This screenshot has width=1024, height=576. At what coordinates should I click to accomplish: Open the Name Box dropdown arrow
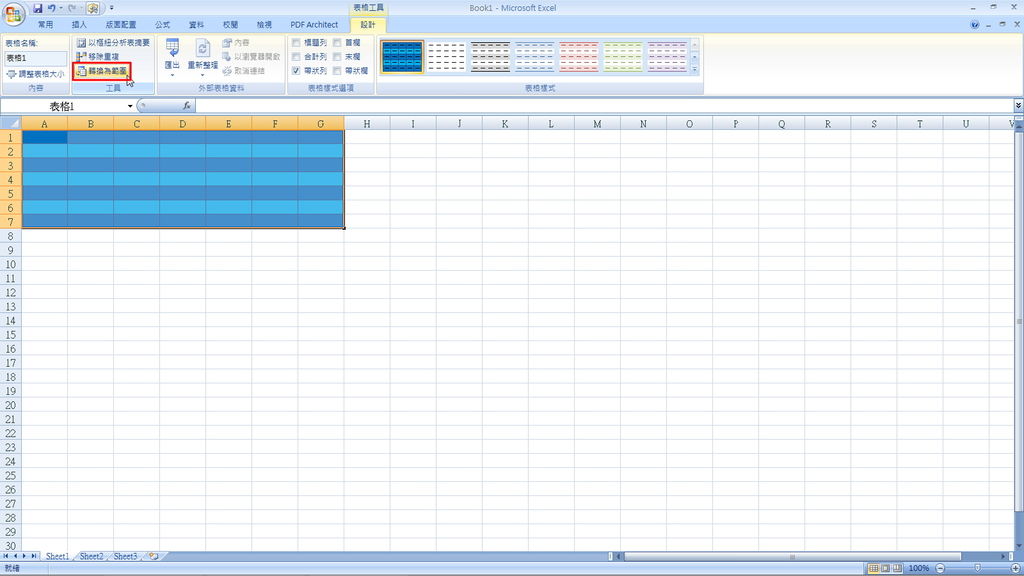[130, 106]
